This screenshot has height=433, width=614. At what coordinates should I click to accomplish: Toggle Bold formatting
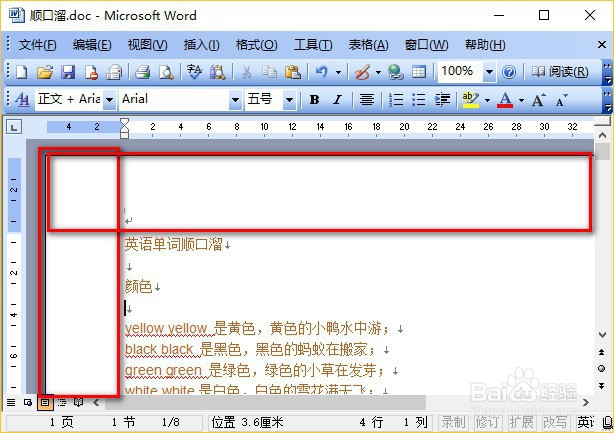314,100
